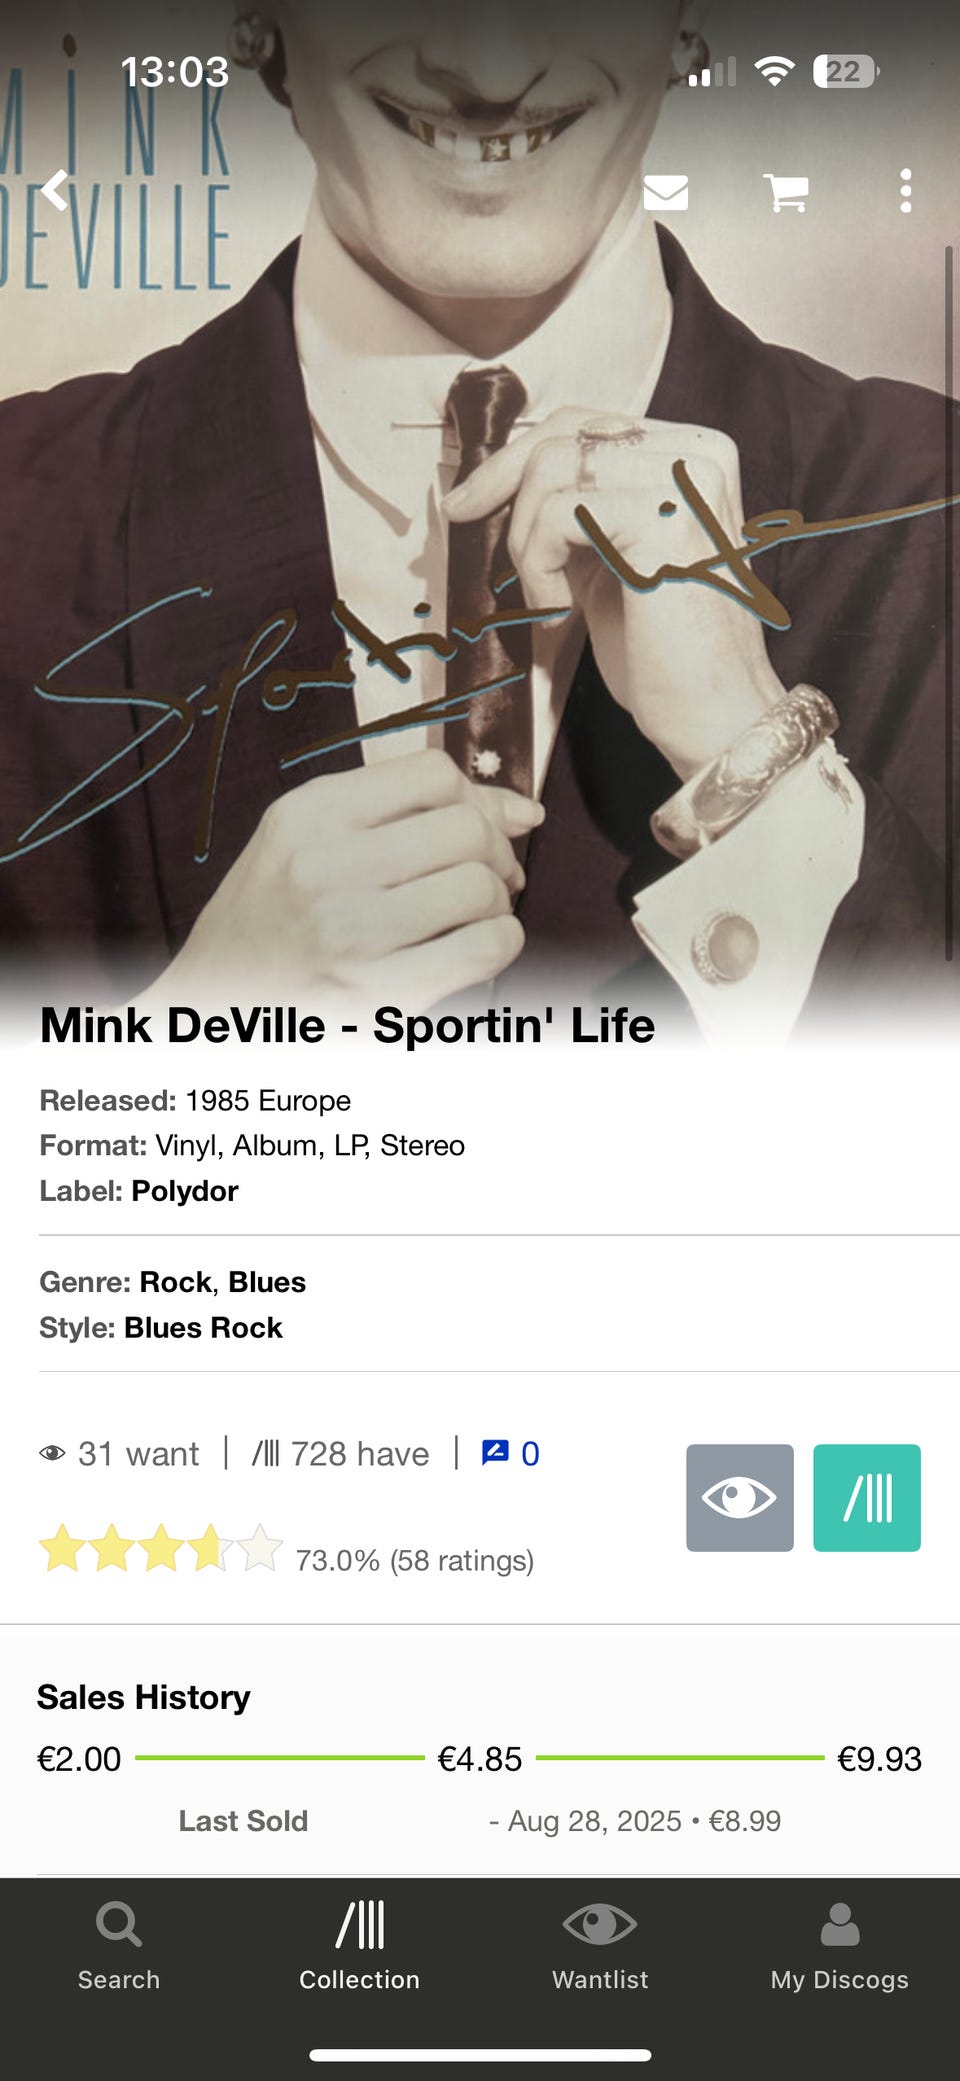Open the Polydor label link
Viewport: 960px width, 2081px height.
[185, 1191]
